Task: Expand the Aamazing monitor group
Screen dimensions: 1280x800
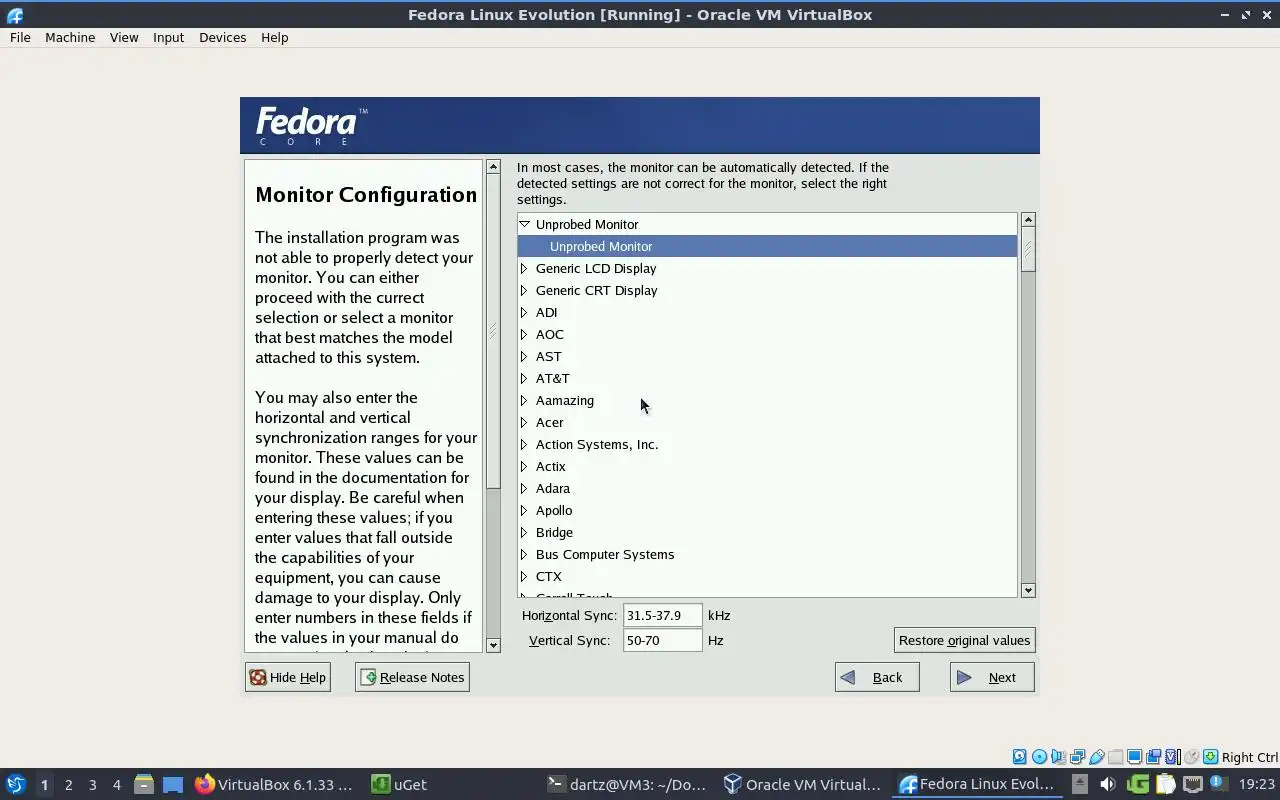Action: [x=524, y=400]
